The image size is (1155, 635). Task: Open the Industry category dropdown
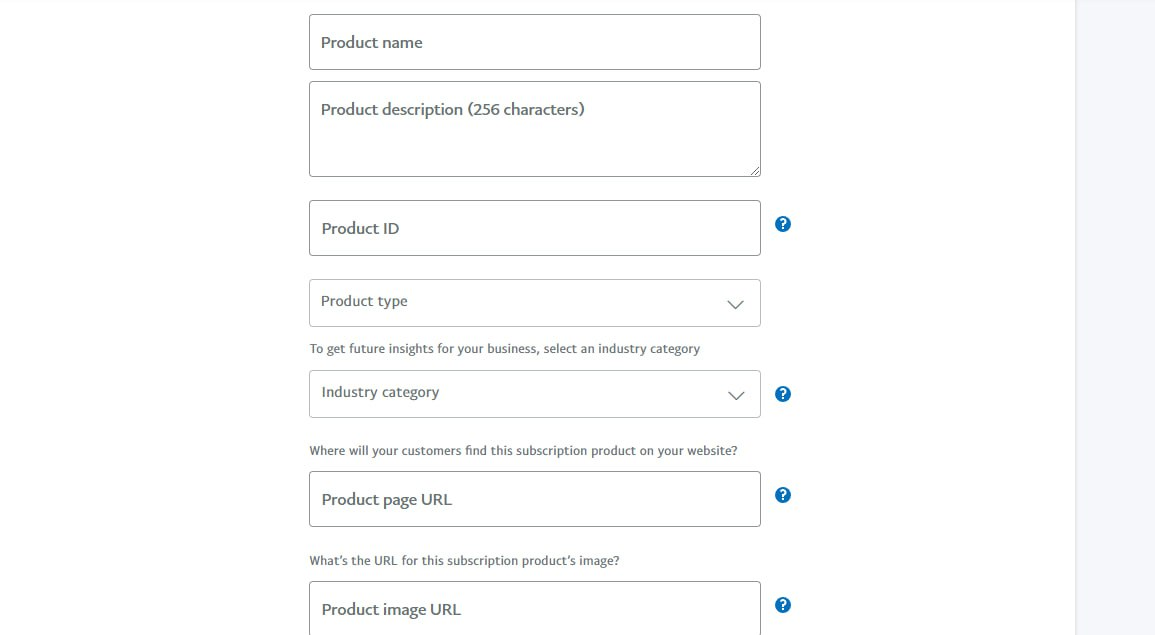534,394
